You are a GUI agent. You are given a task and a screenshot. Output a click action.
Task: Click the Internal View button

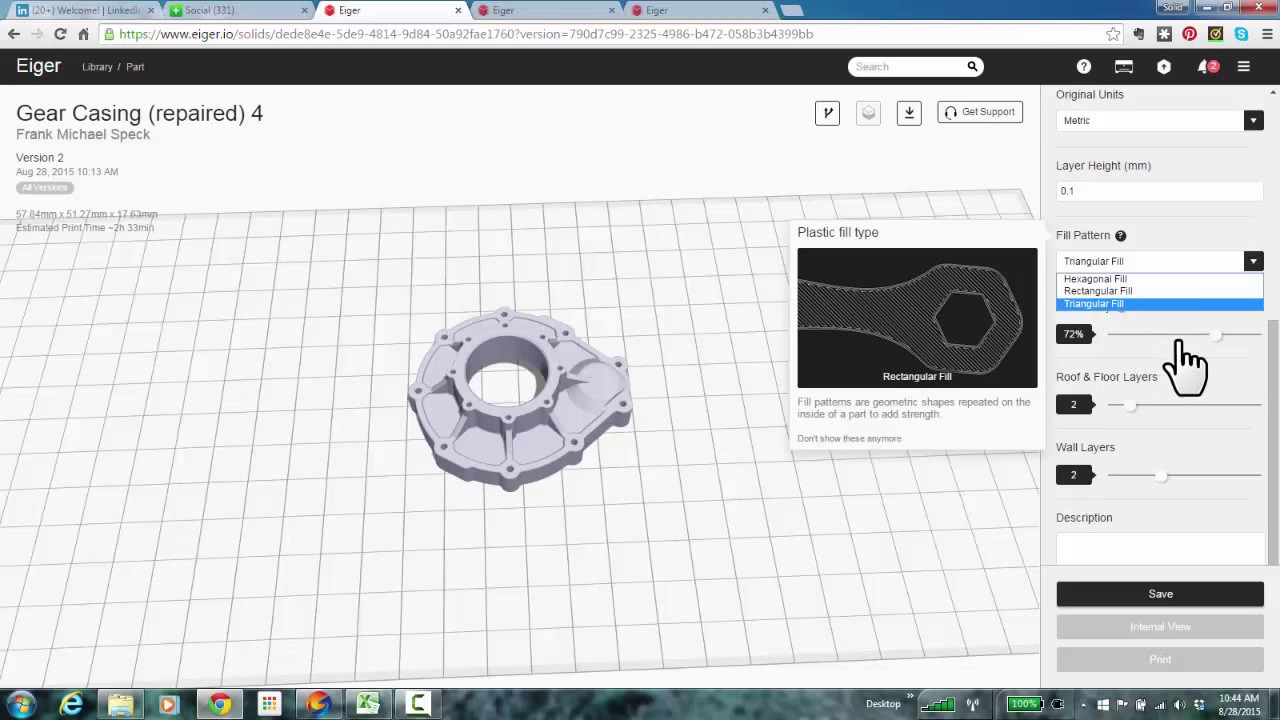click(x=1160, y=627)
